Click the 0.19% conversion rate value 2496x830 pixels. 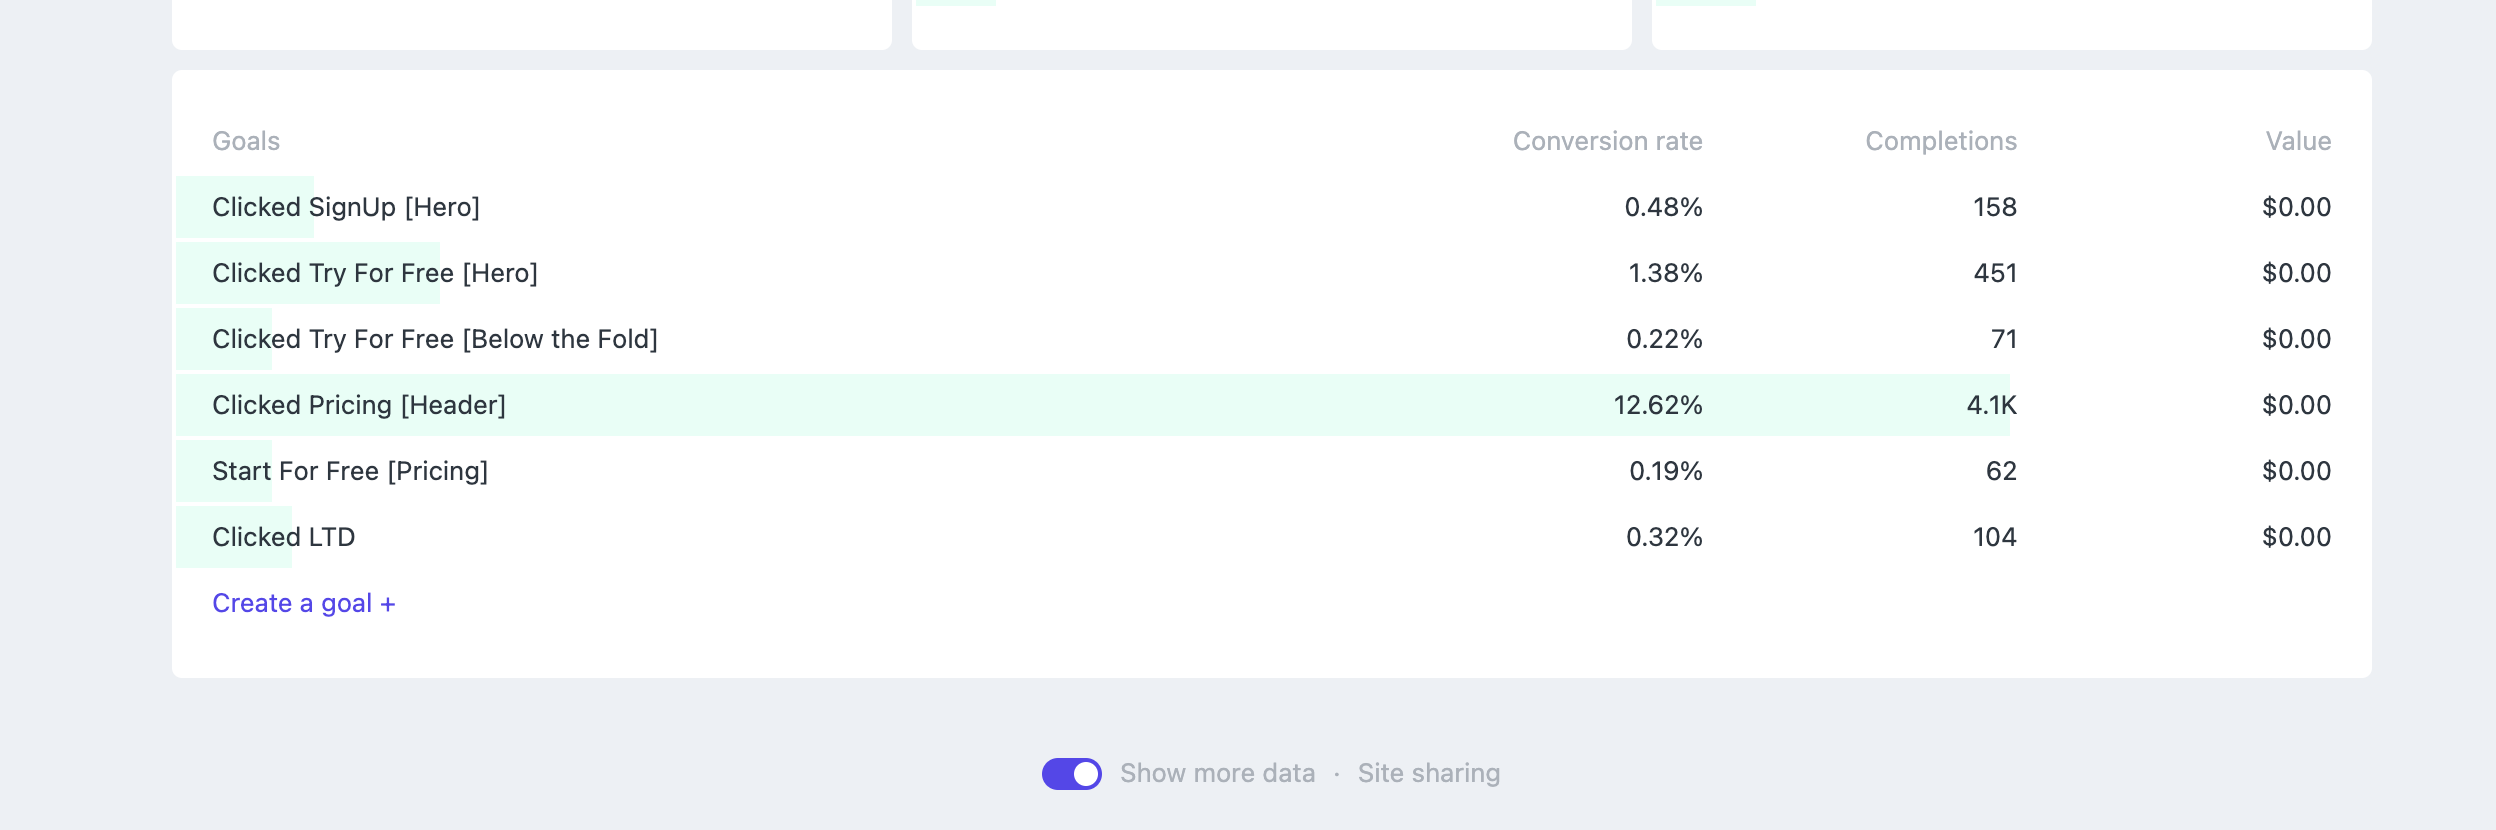[x=1665, y=471]
